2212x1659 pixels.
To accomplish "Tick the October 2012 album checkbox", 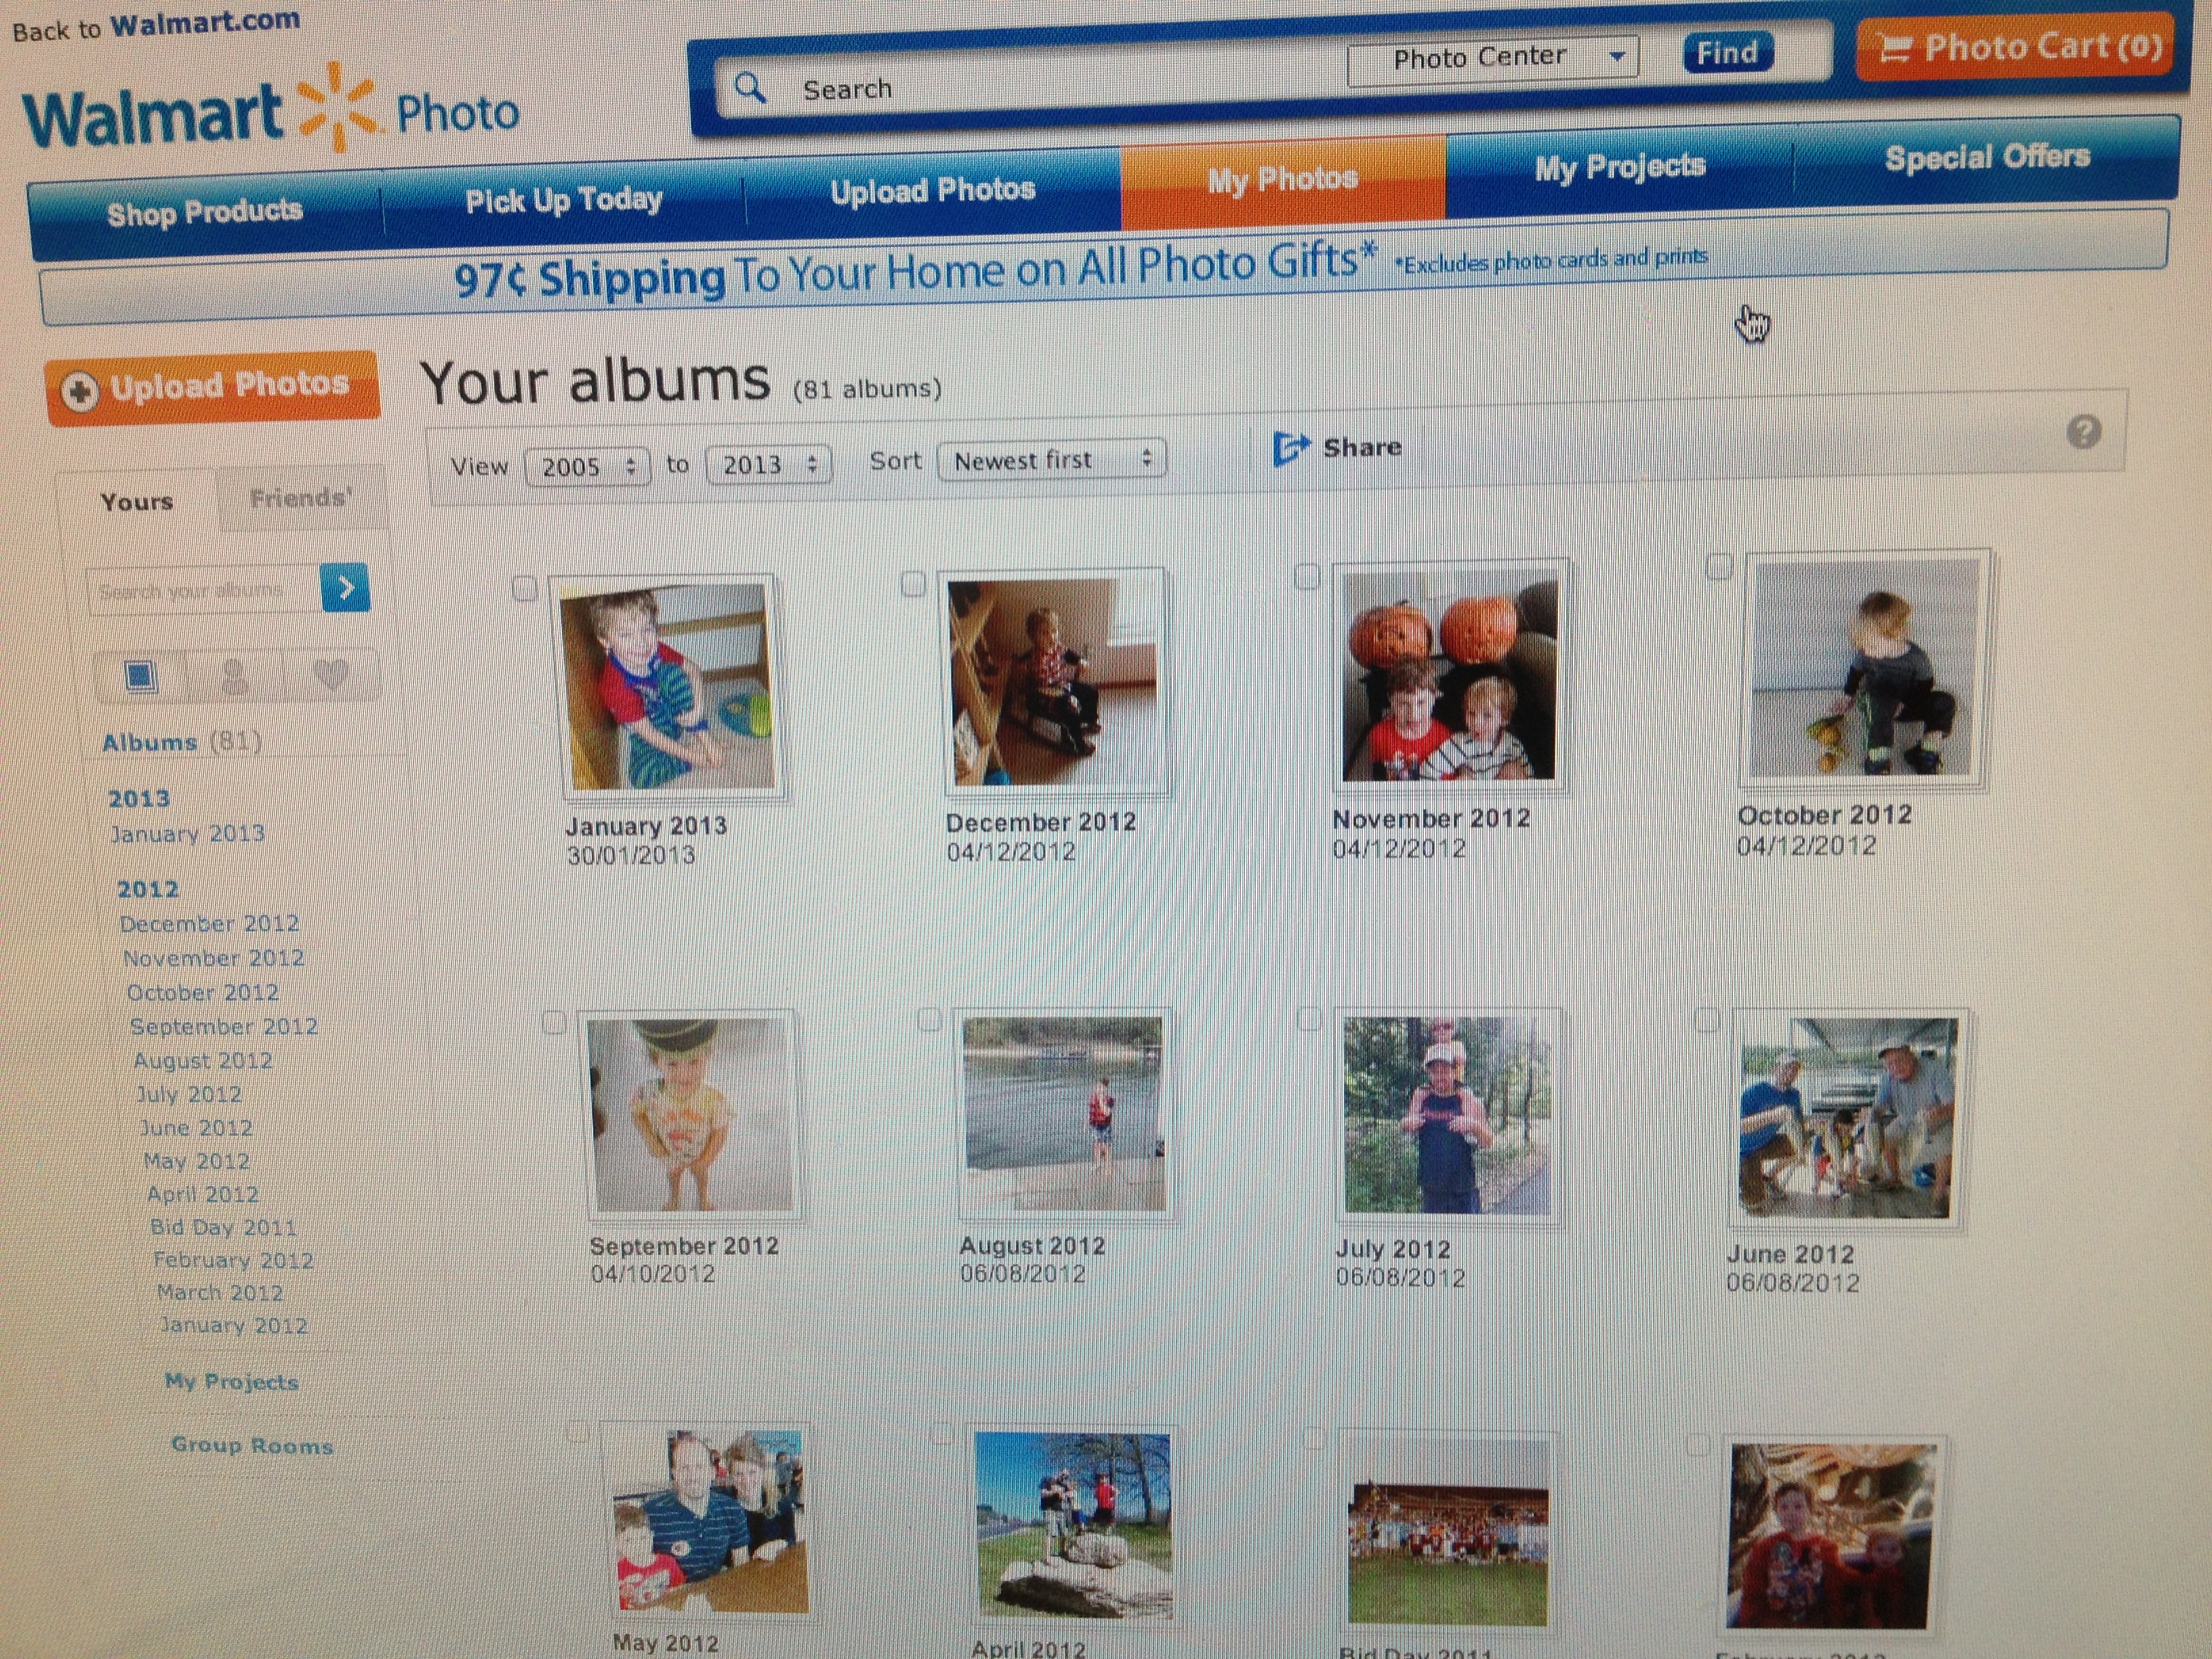I will coord(1718,566).
